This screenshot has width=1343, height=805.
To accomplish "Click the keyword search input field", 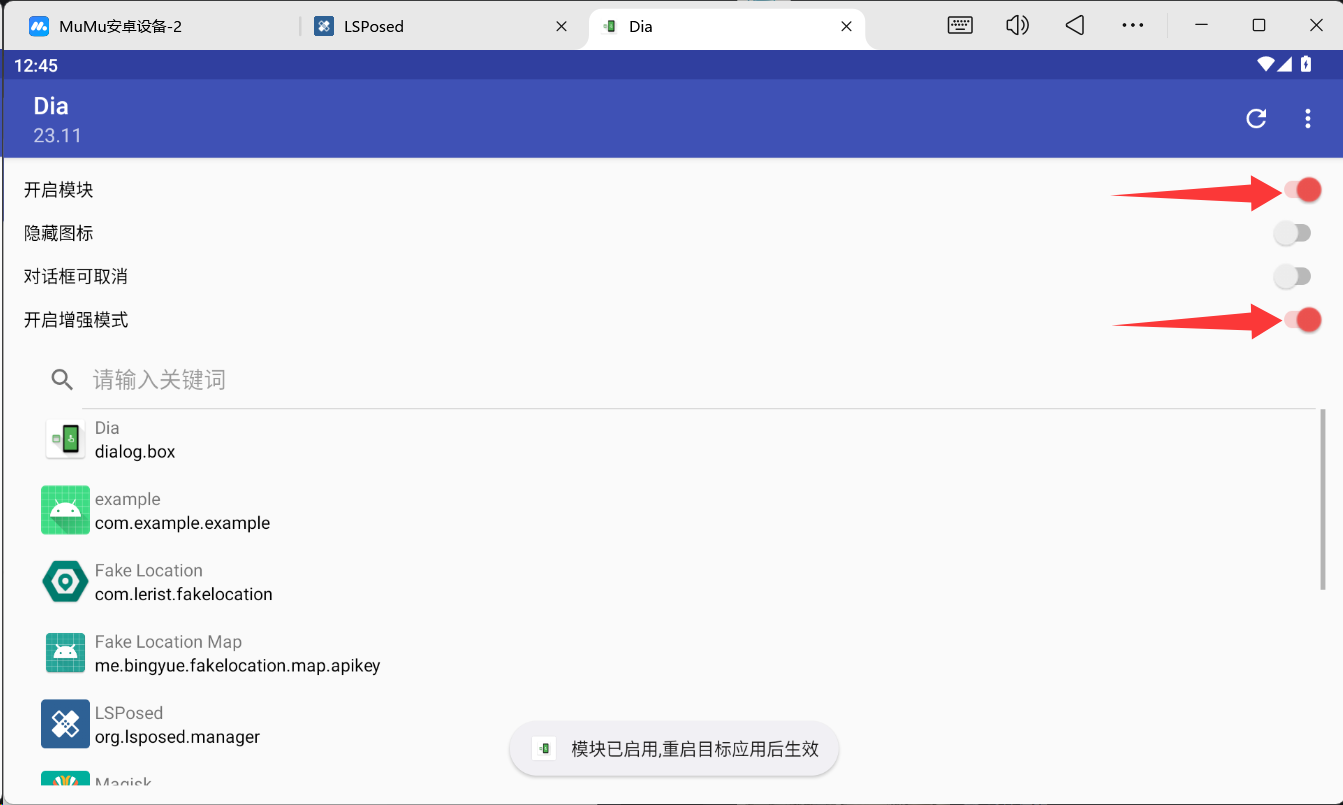I will (x=700, y=380).
